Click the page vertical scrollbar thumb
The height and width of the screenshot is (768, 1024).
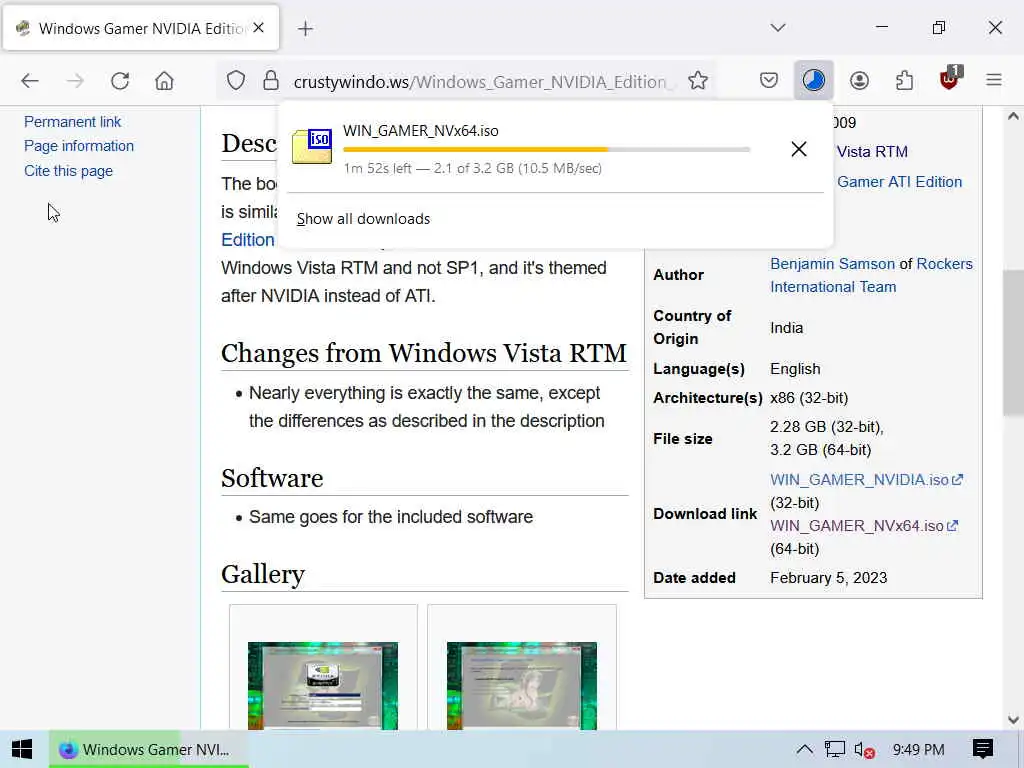tap(1013, 342)
